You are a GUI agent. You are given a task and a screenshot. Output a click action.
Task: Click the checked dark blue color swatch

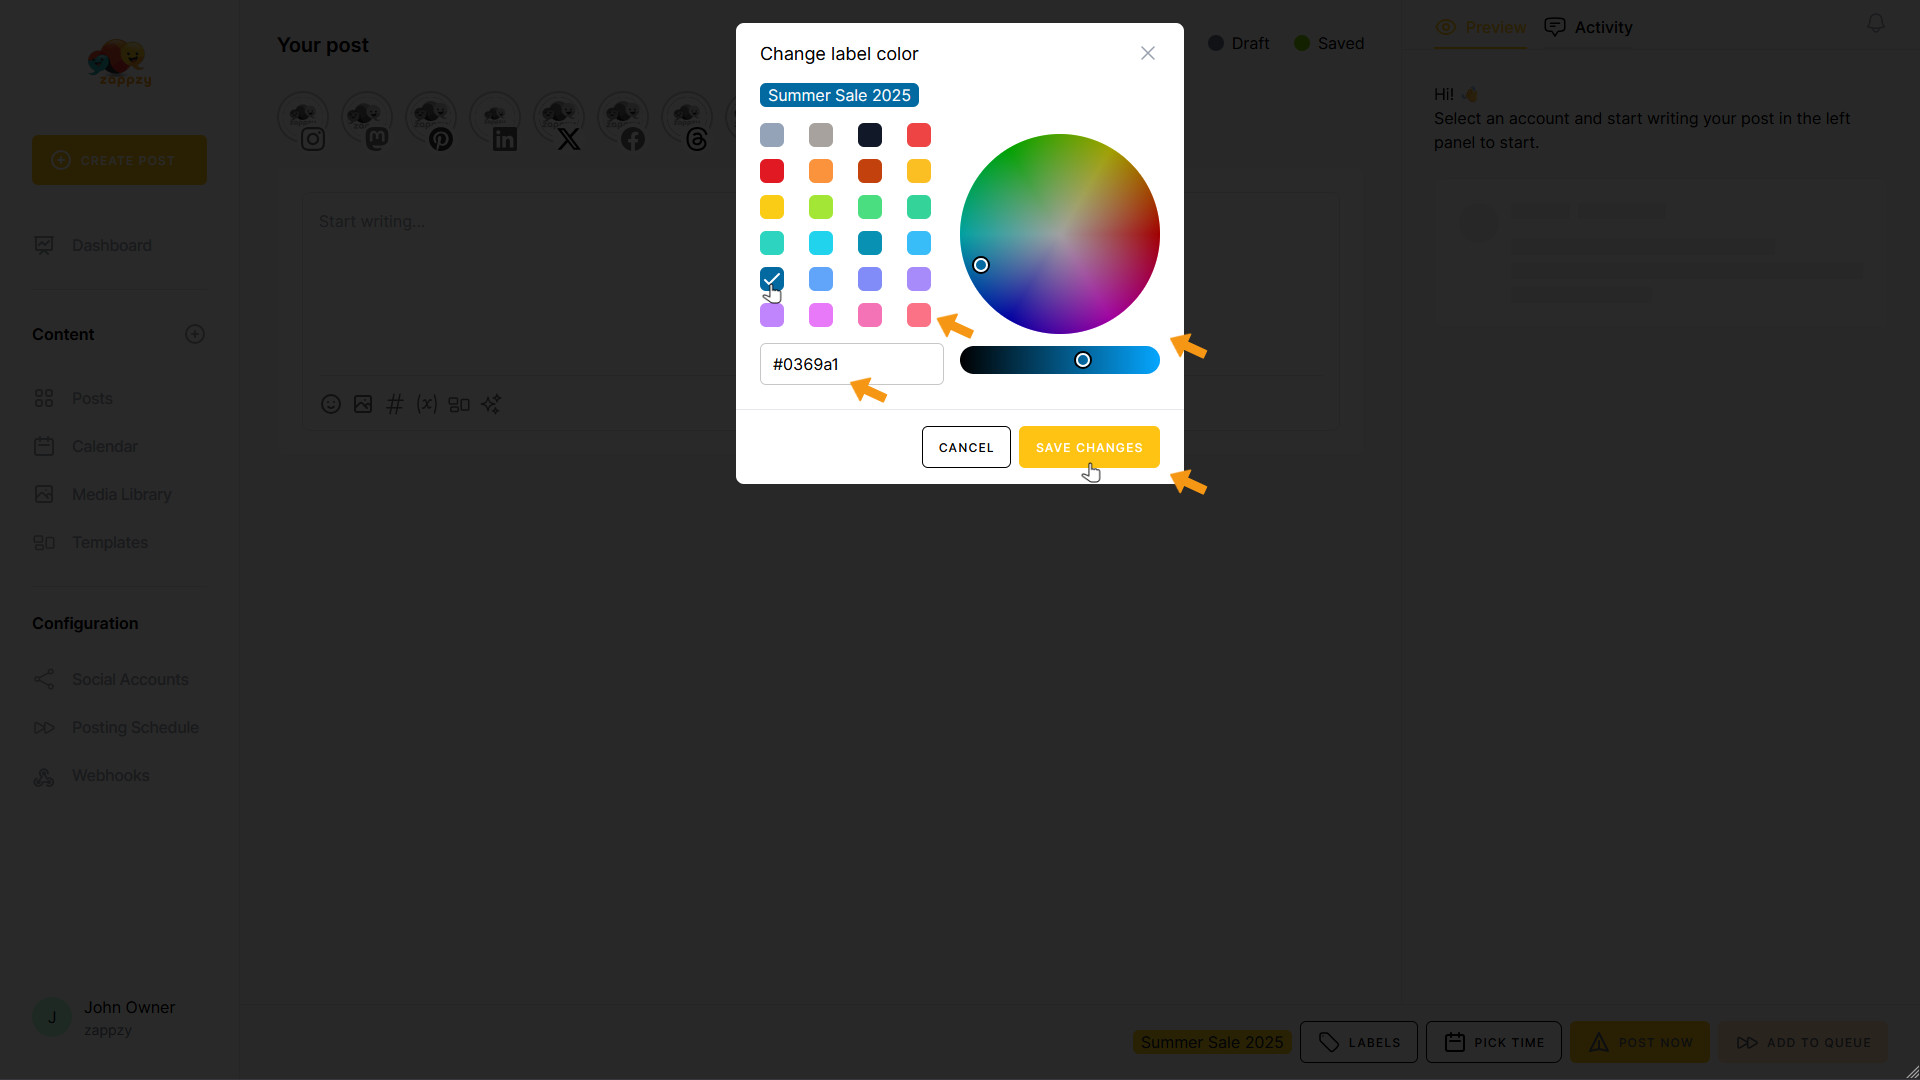tap(772, 279)
